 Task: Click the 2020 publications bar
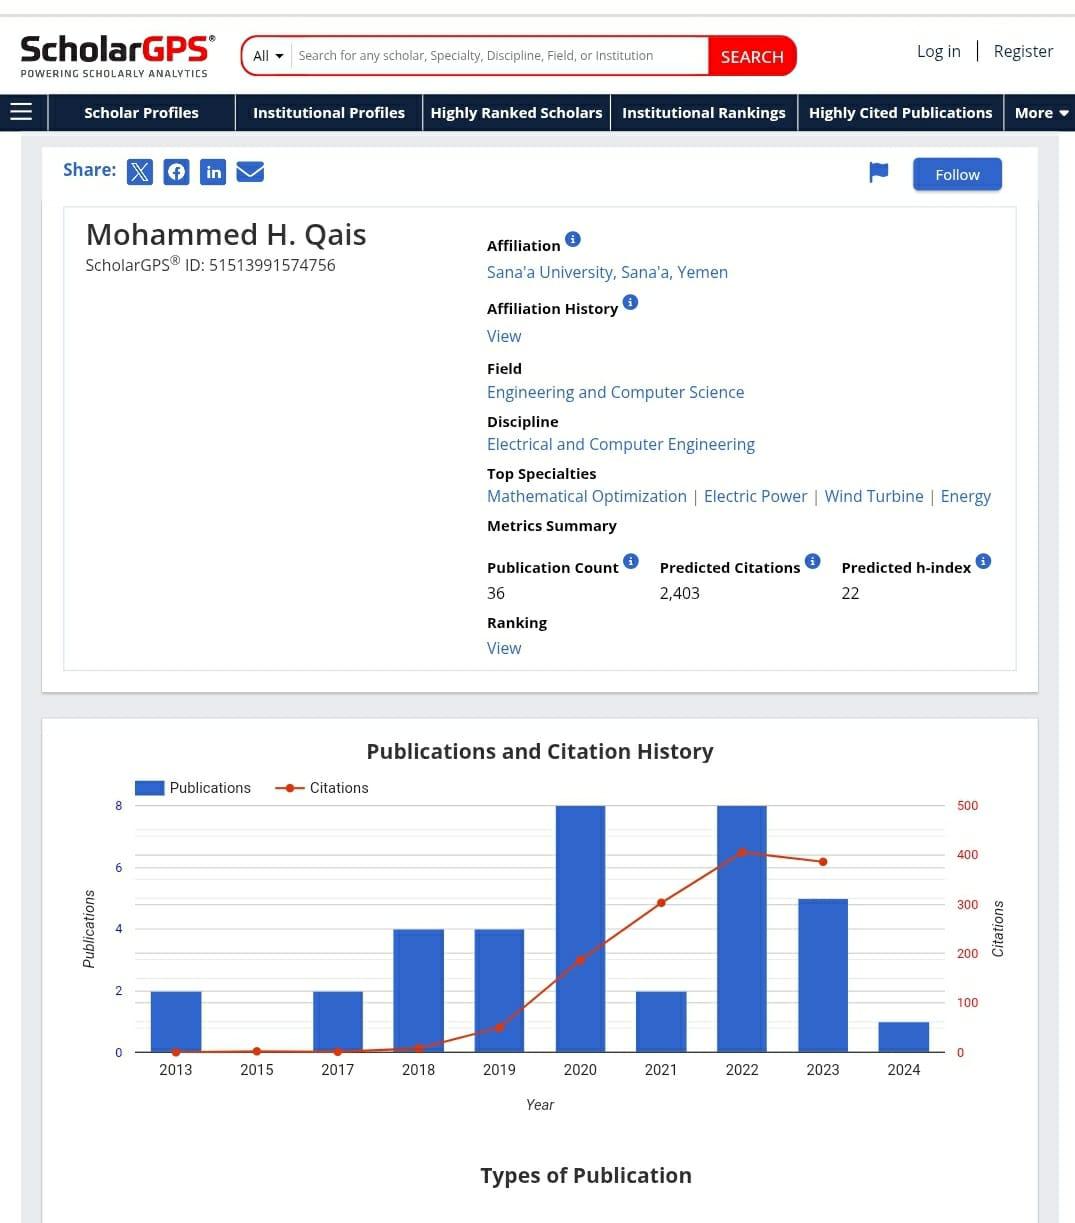(x=580, y=928)
